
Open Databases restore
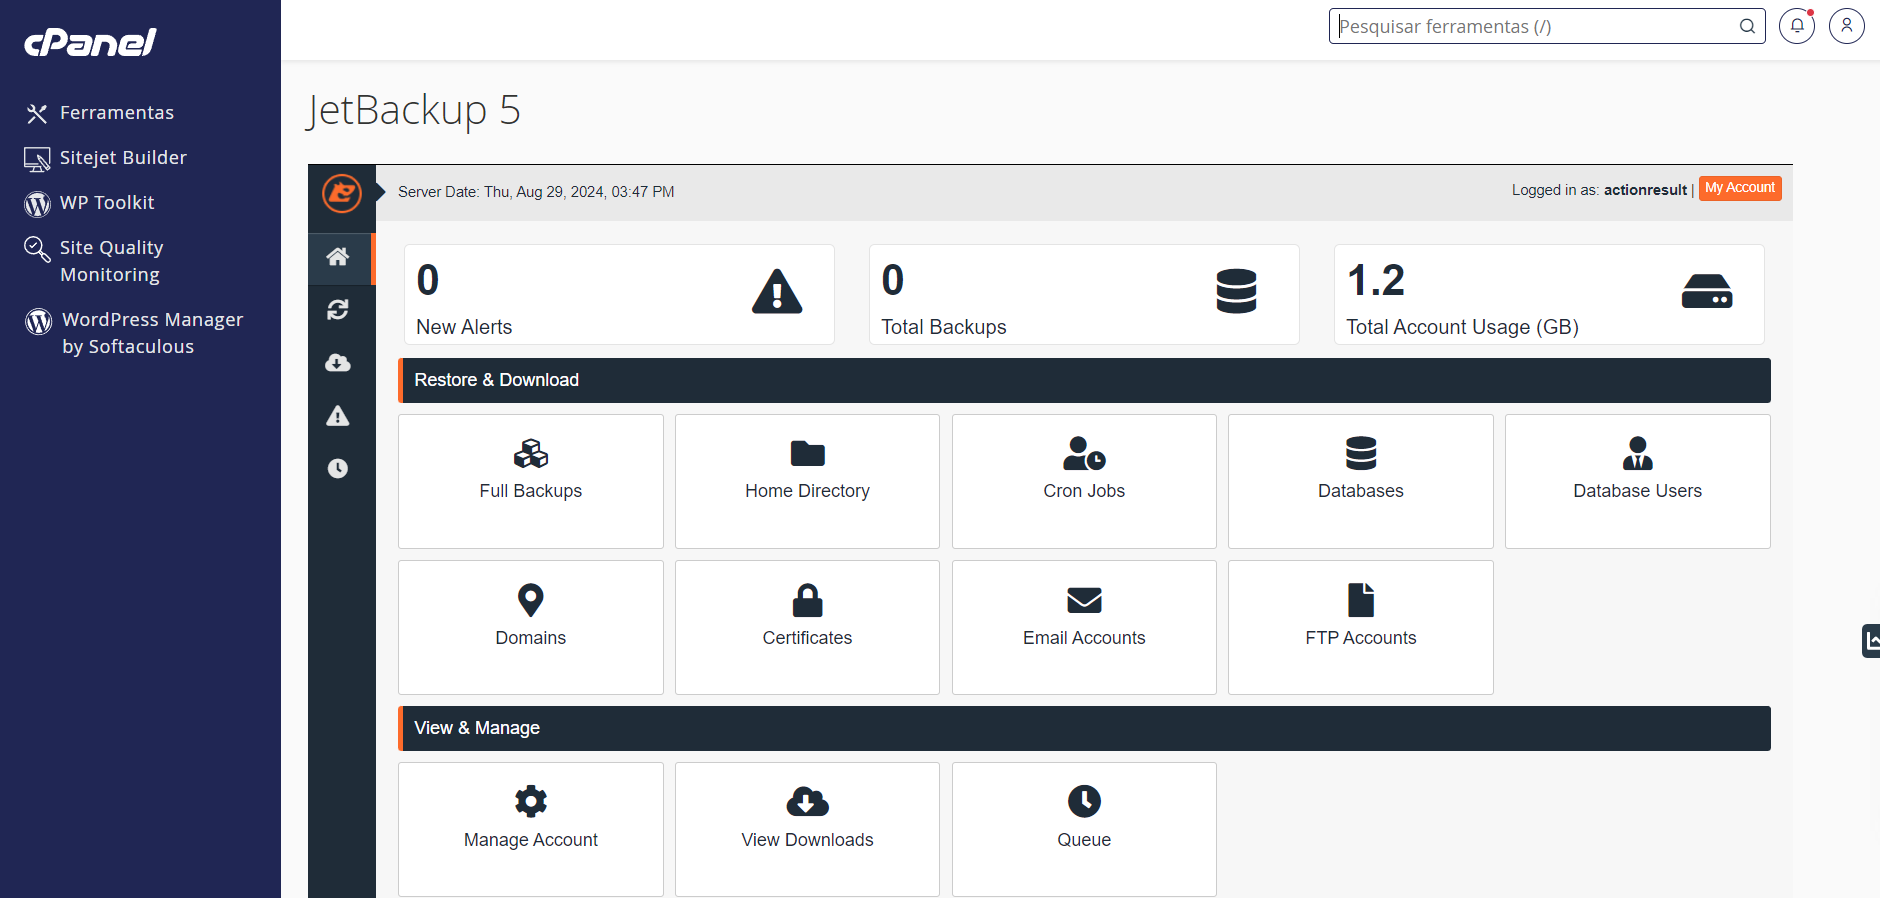1361,481
